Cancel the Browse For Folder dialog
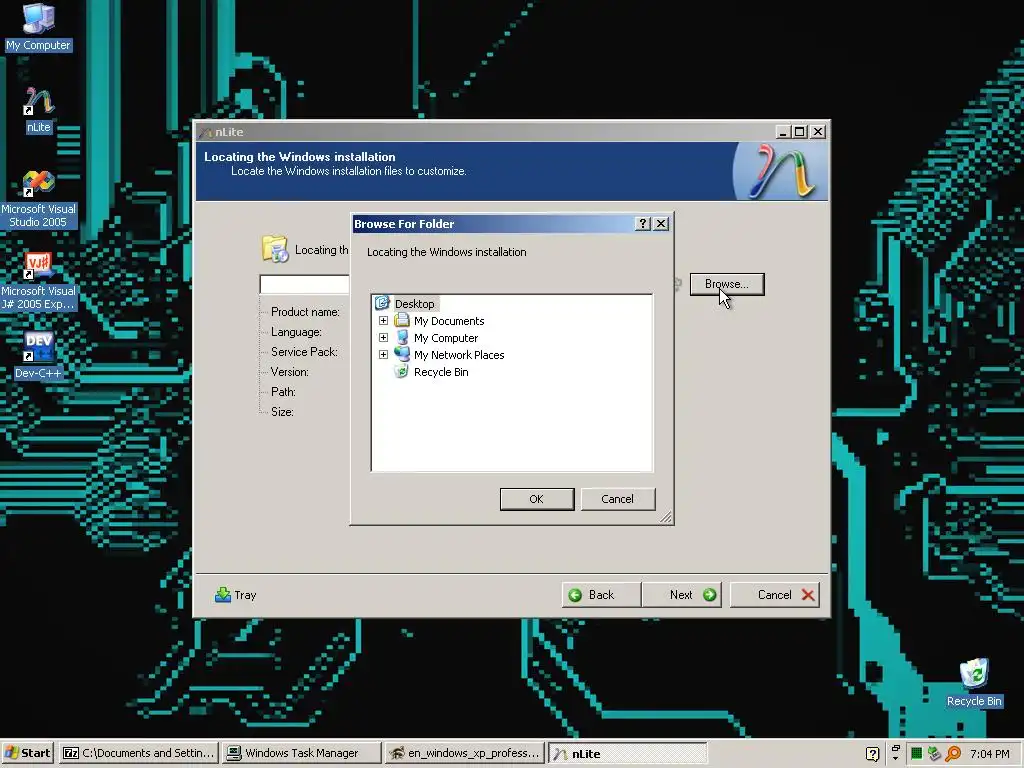 [x=618, y=499]
